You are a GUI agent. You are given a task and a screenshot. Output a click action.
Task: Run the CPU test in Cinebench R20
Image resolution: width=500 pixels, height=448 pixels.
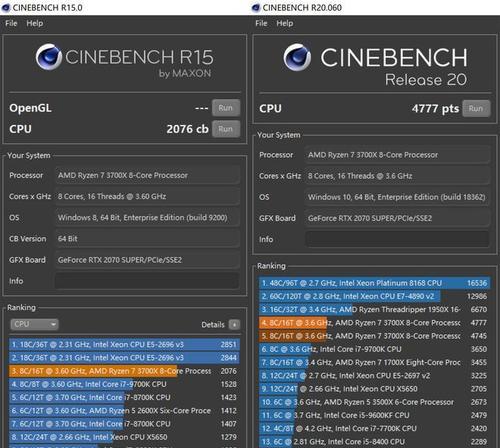click(x=476, y=108)
